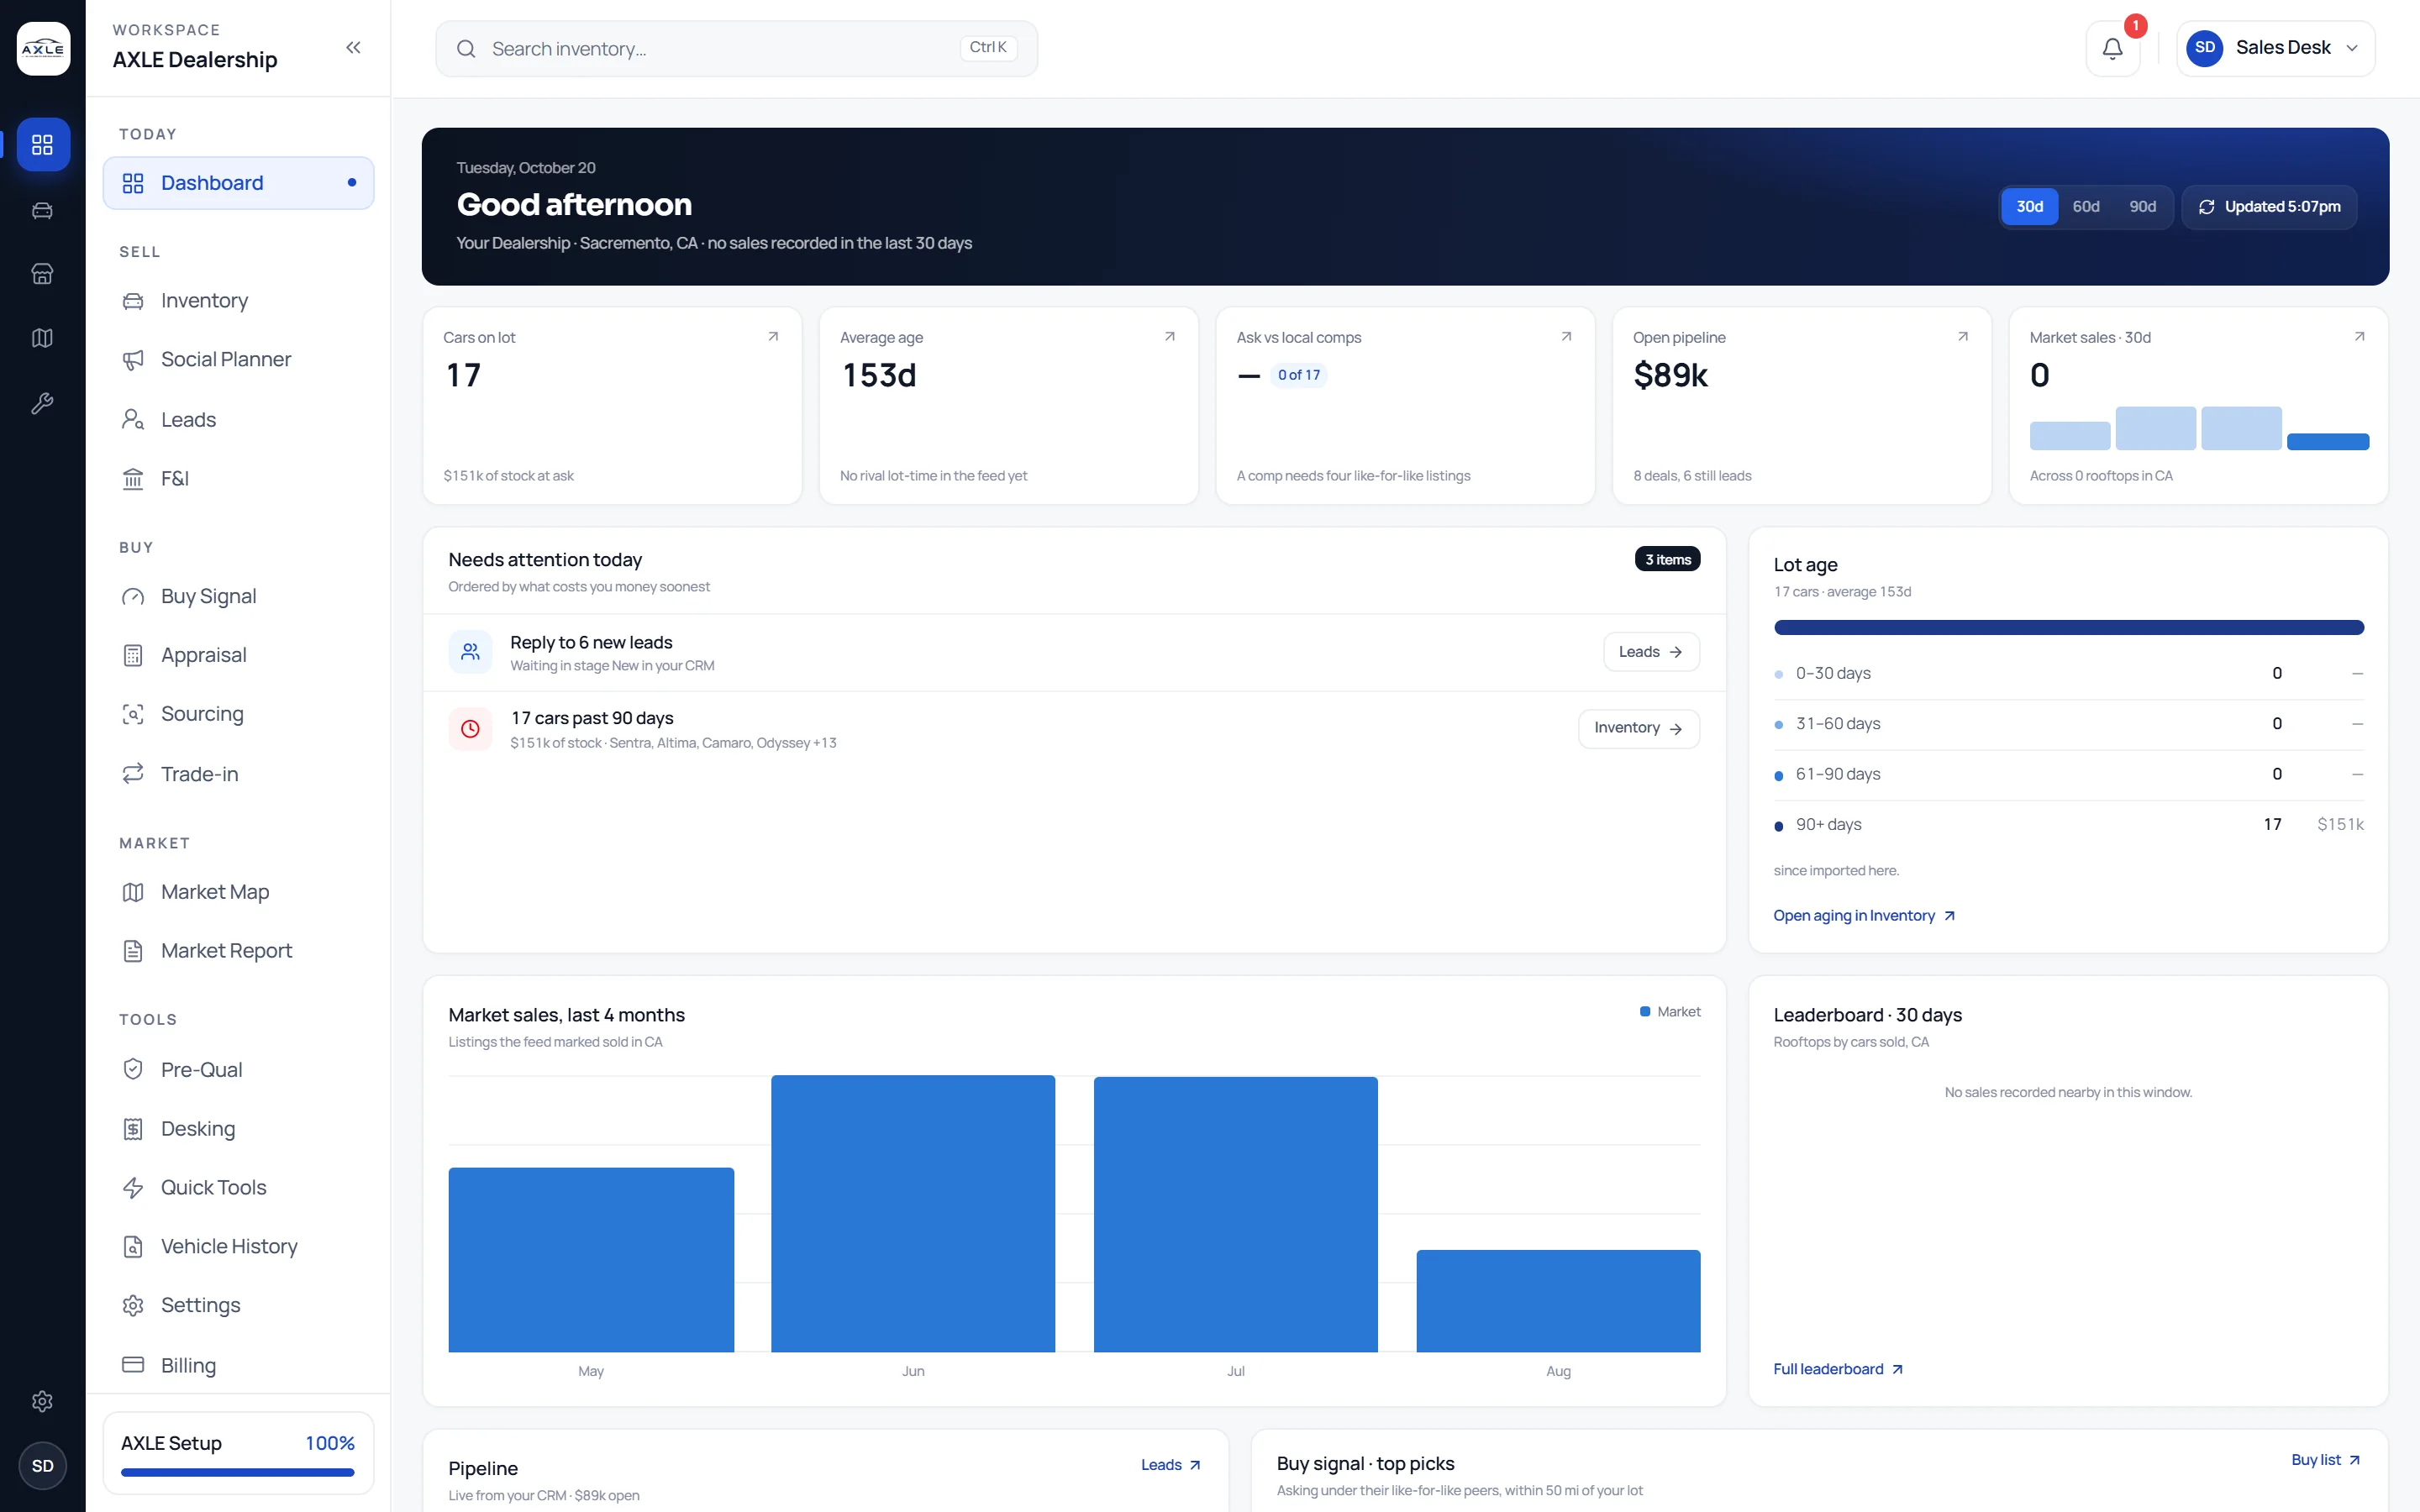Open Ask vs local comps arrow
Viewport: 2420px width, 1512px height.
pos(1566,337)
